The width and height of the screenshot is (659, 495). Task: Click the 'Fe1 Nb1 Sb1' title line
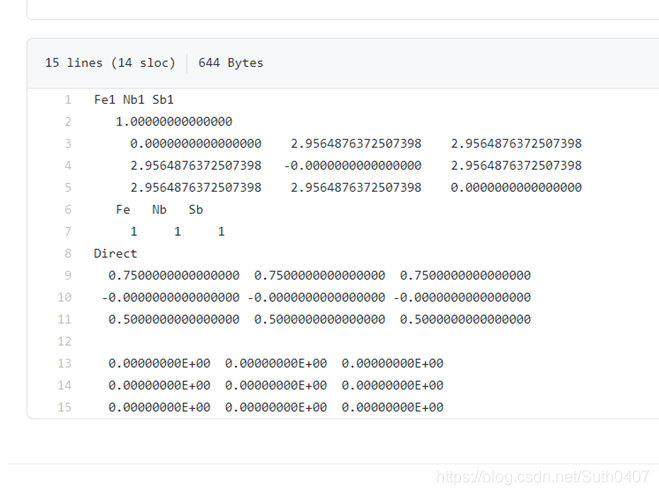[x=134, y=100]
